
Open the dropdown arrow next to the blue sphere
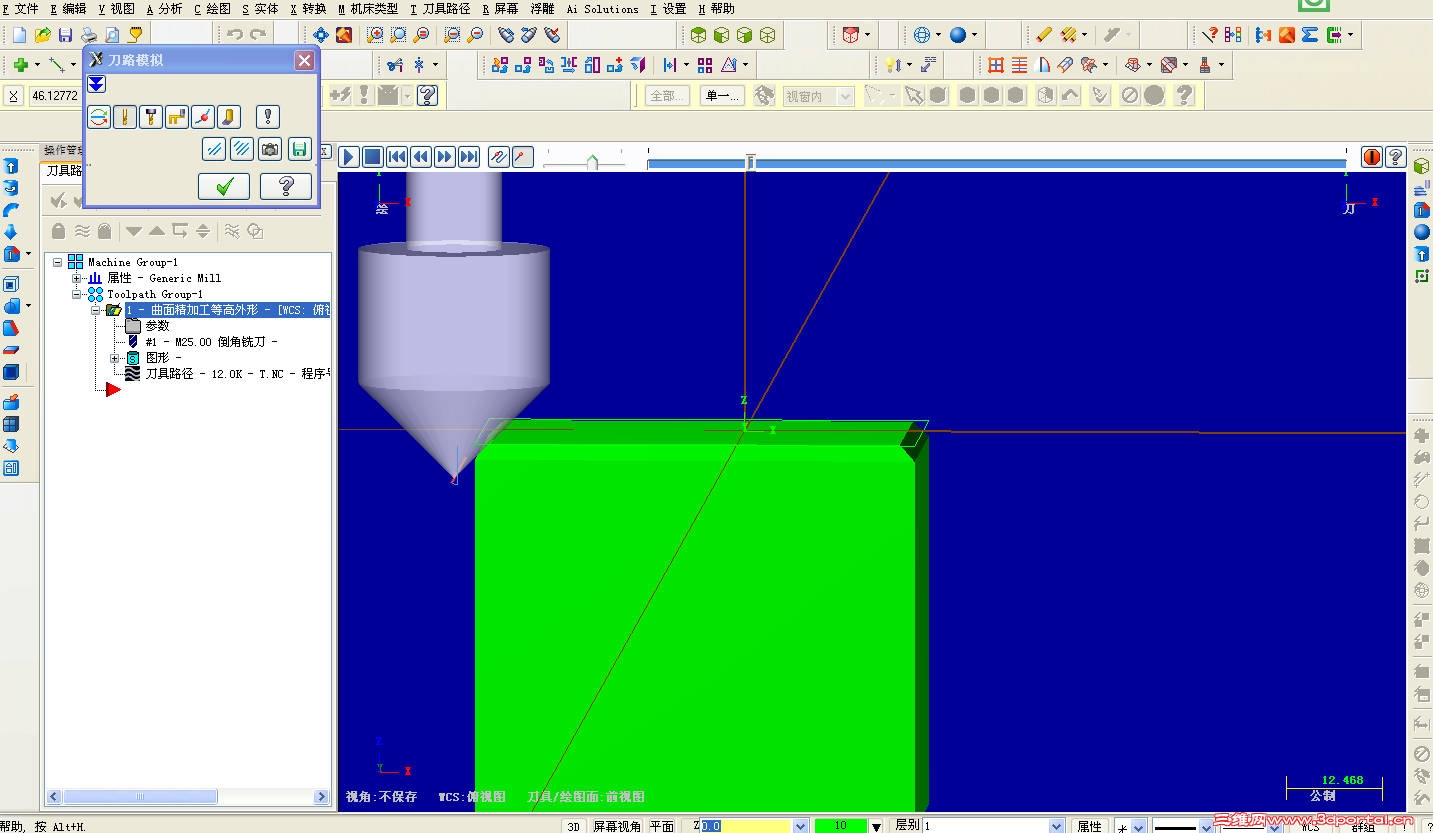pyautogui.click(x=975, y=35)
